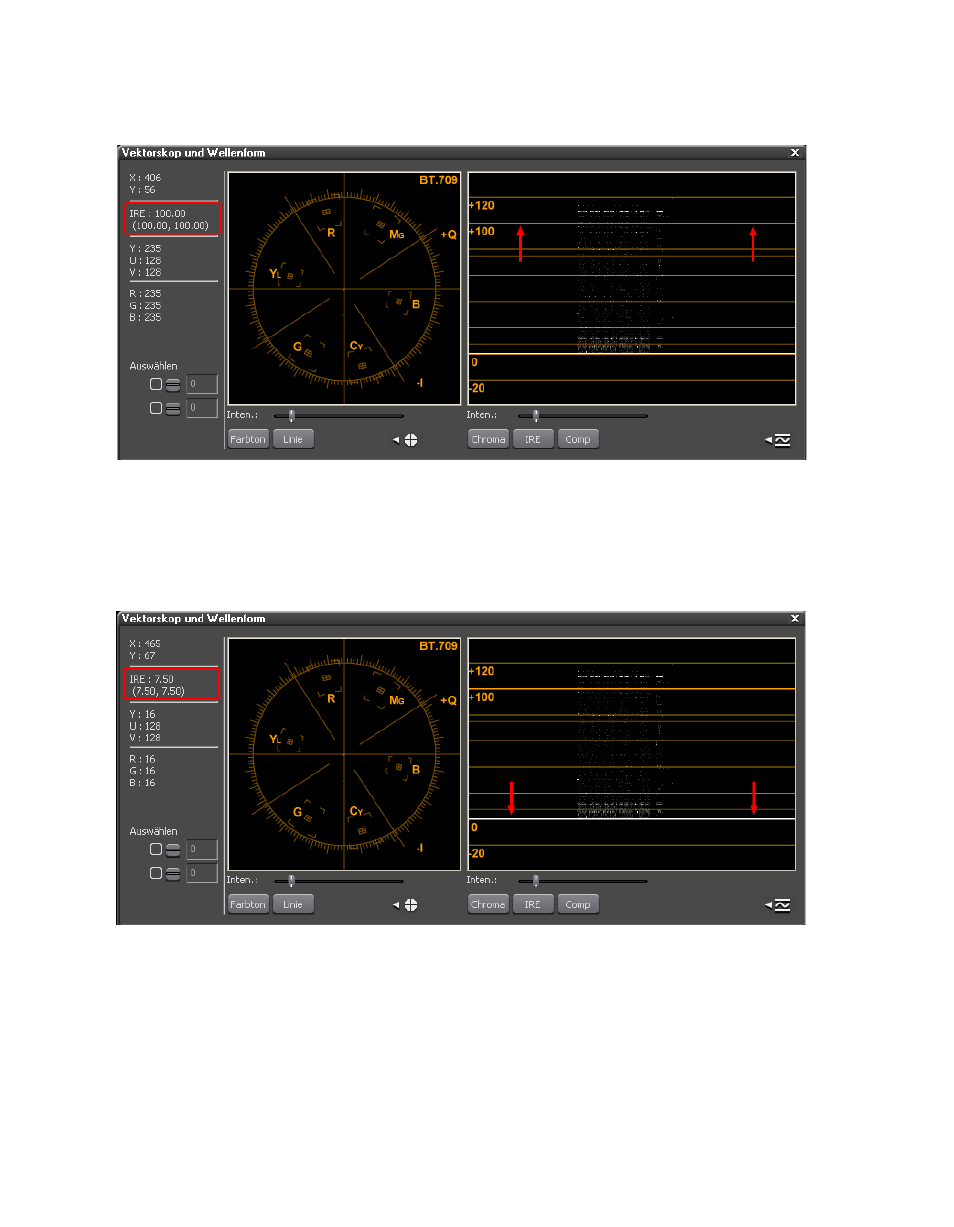This screenshot has height=1227, width=954.
Task: Select Comp button in the IRE 100.00 window
Action: tap(578, 439)
